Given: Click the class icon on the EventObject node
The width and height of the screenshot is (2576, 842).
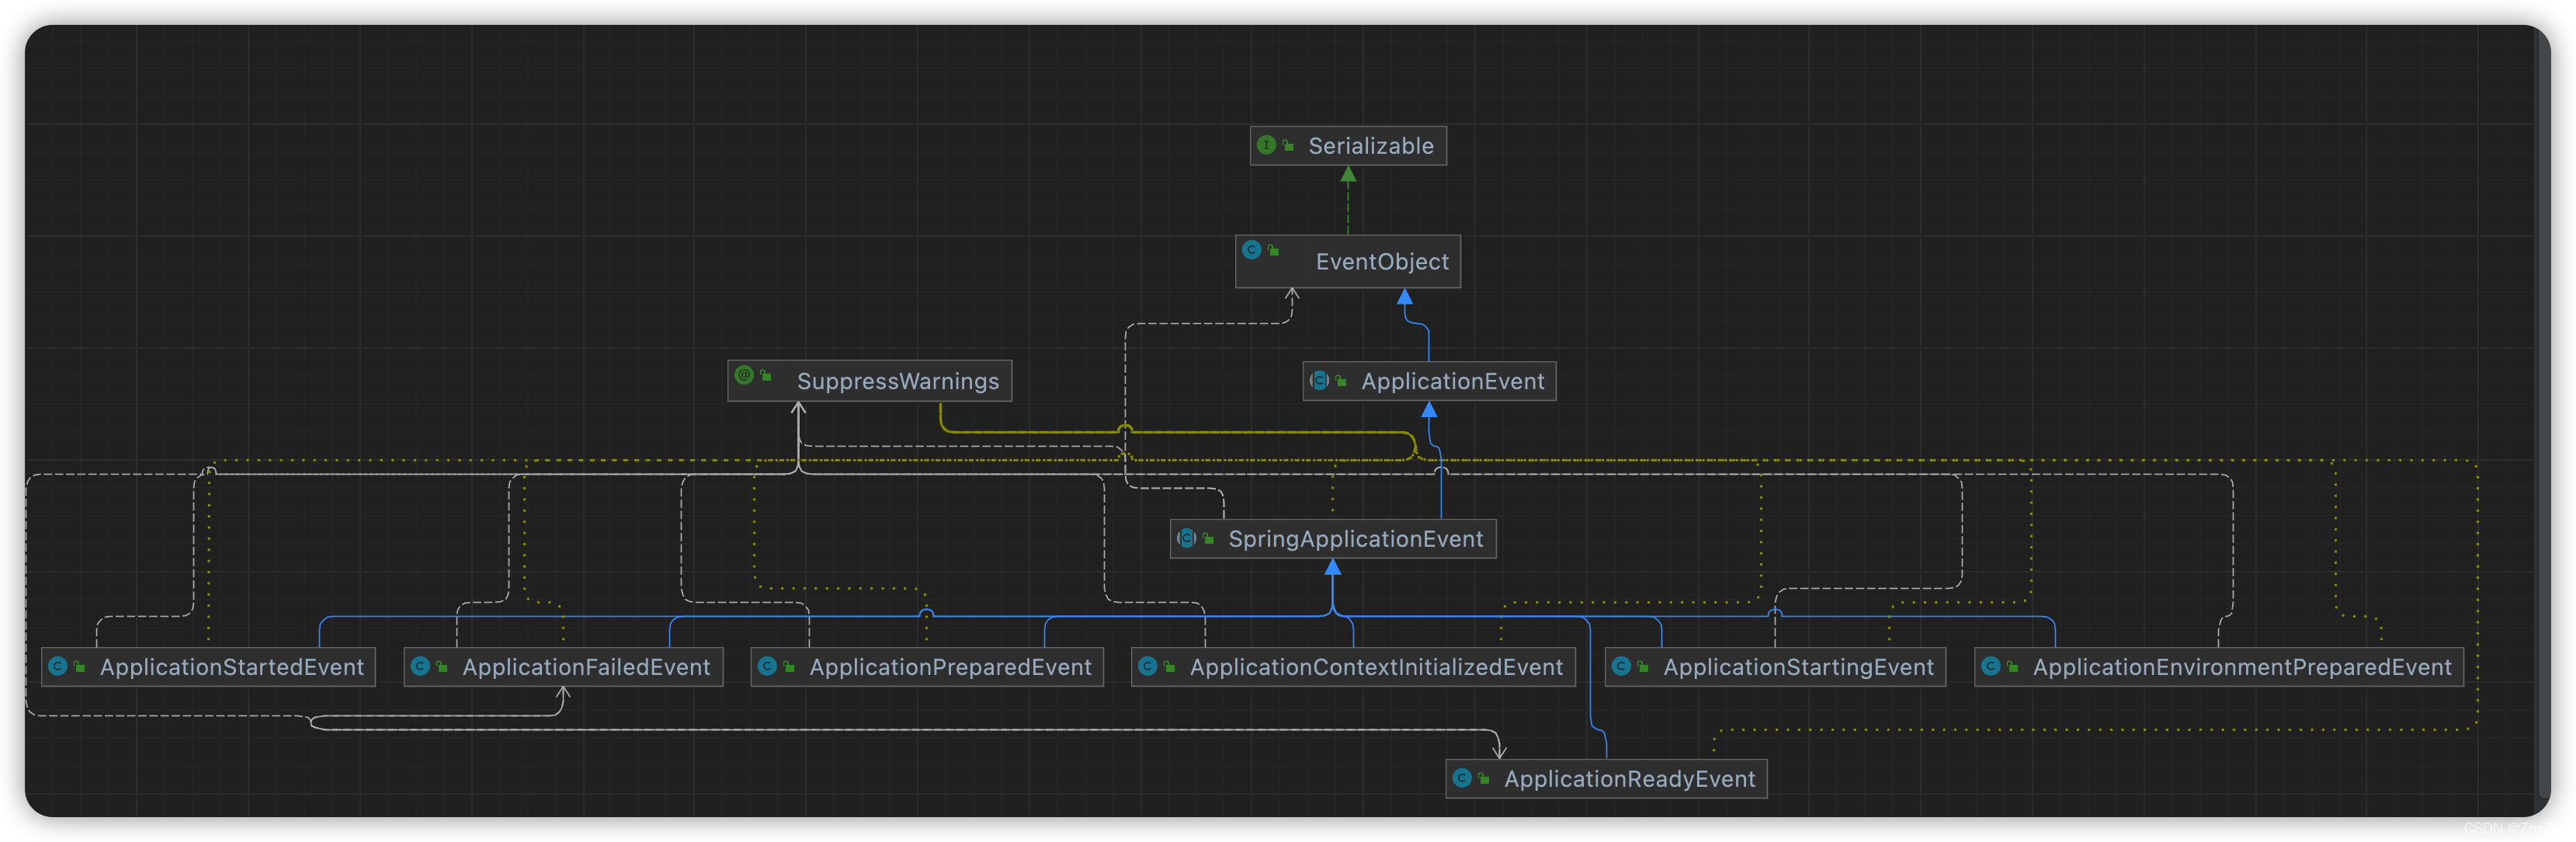Looking at the screenshot, I should point(1251,250).
